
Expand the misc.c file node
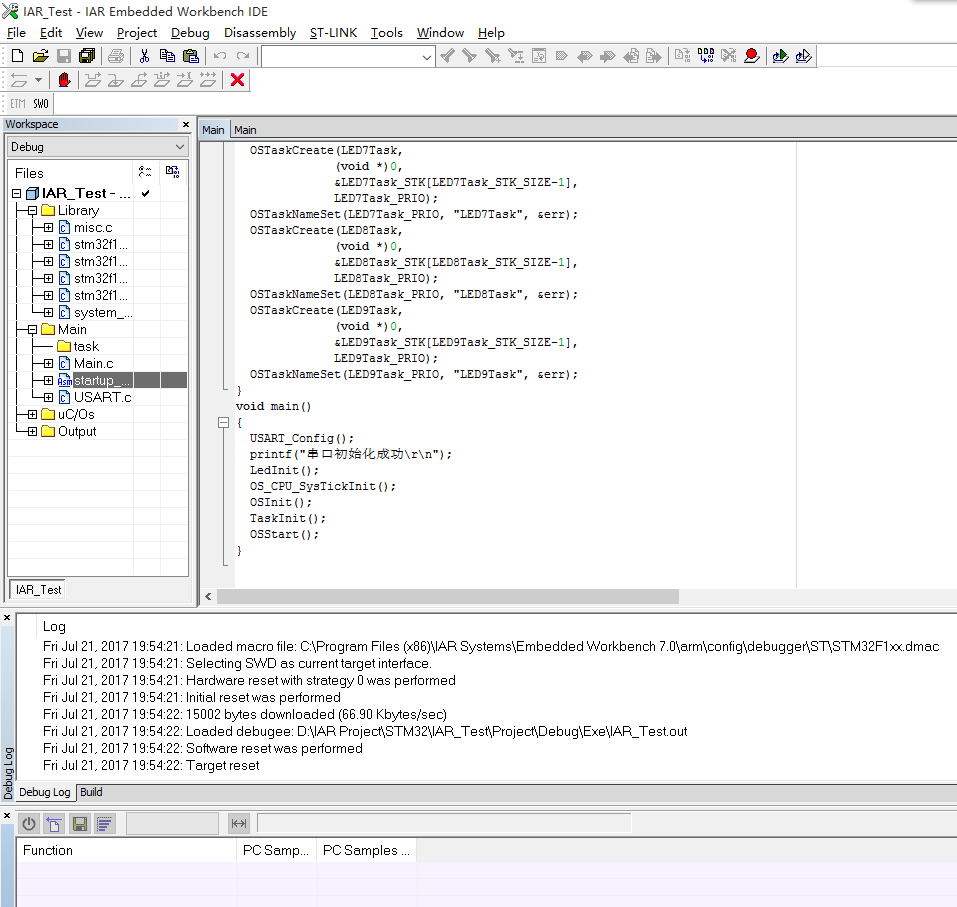point(48,228)
